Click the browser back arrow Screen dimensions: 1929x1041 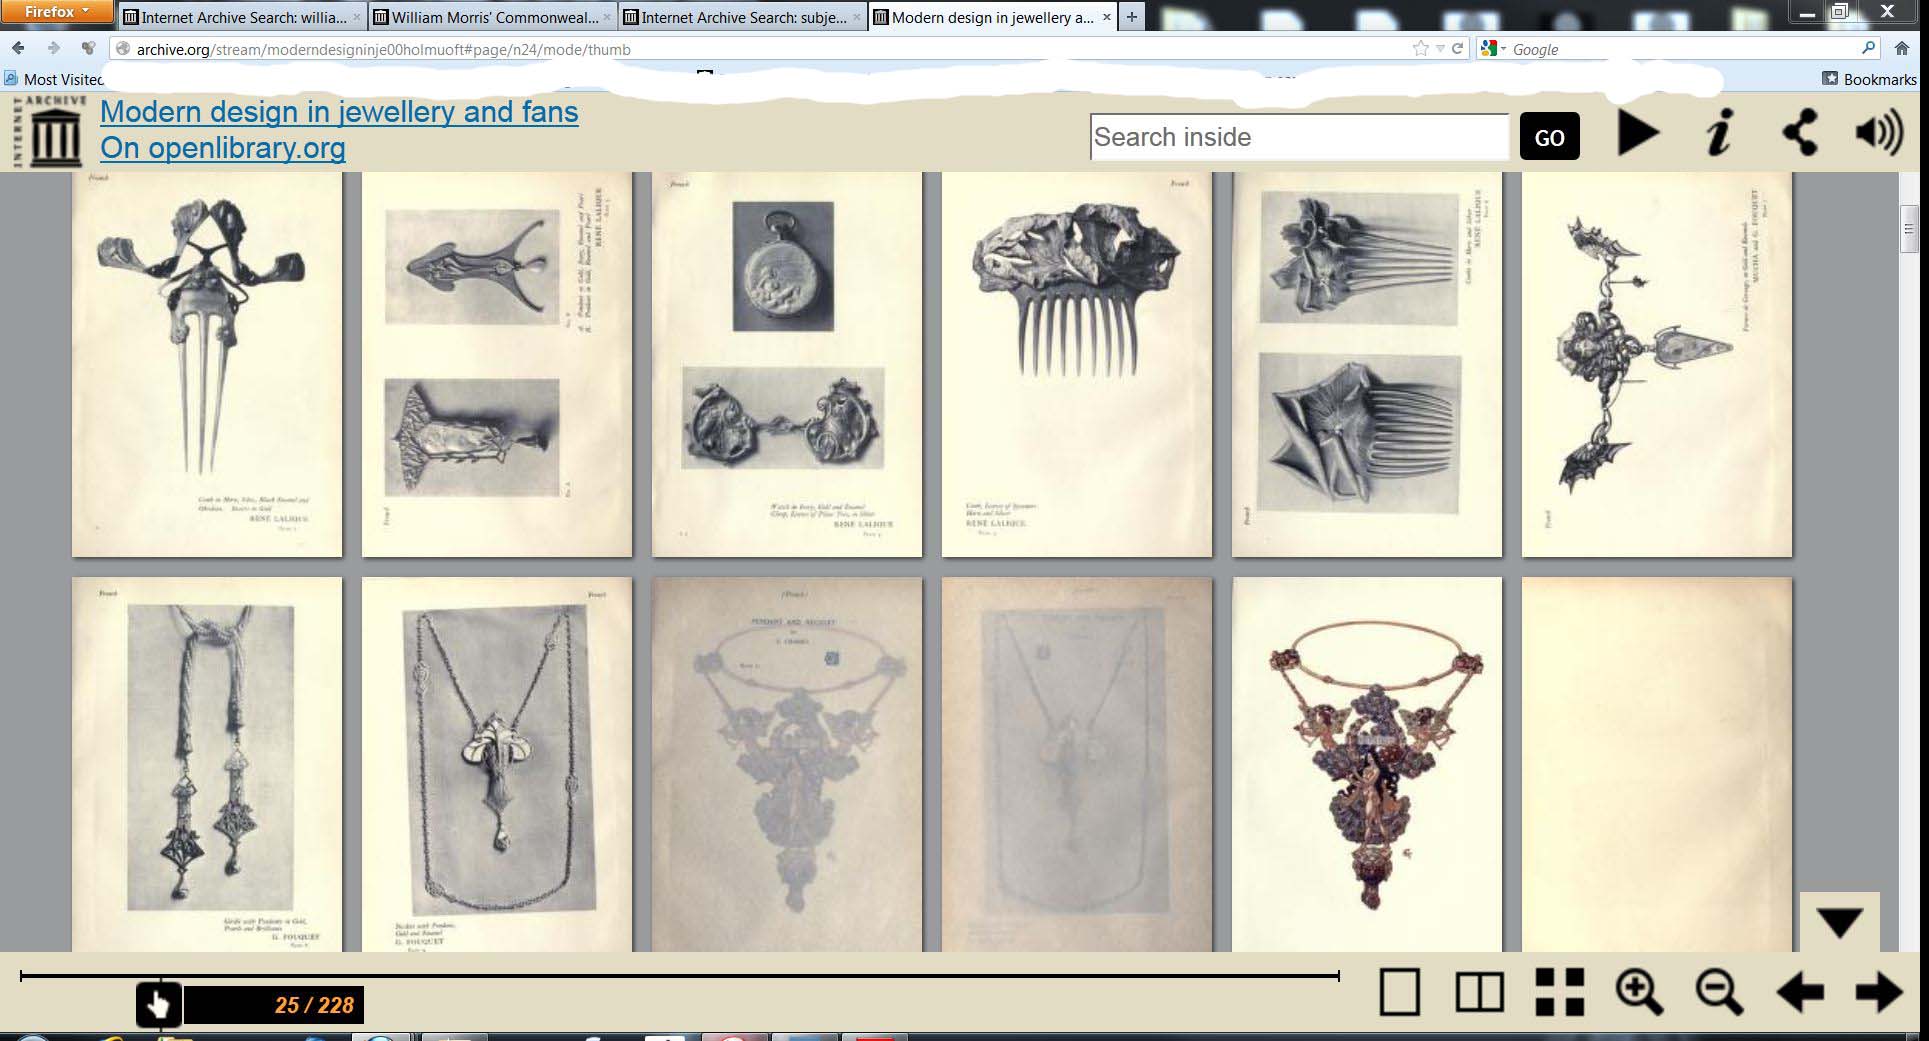pos(18,48)
